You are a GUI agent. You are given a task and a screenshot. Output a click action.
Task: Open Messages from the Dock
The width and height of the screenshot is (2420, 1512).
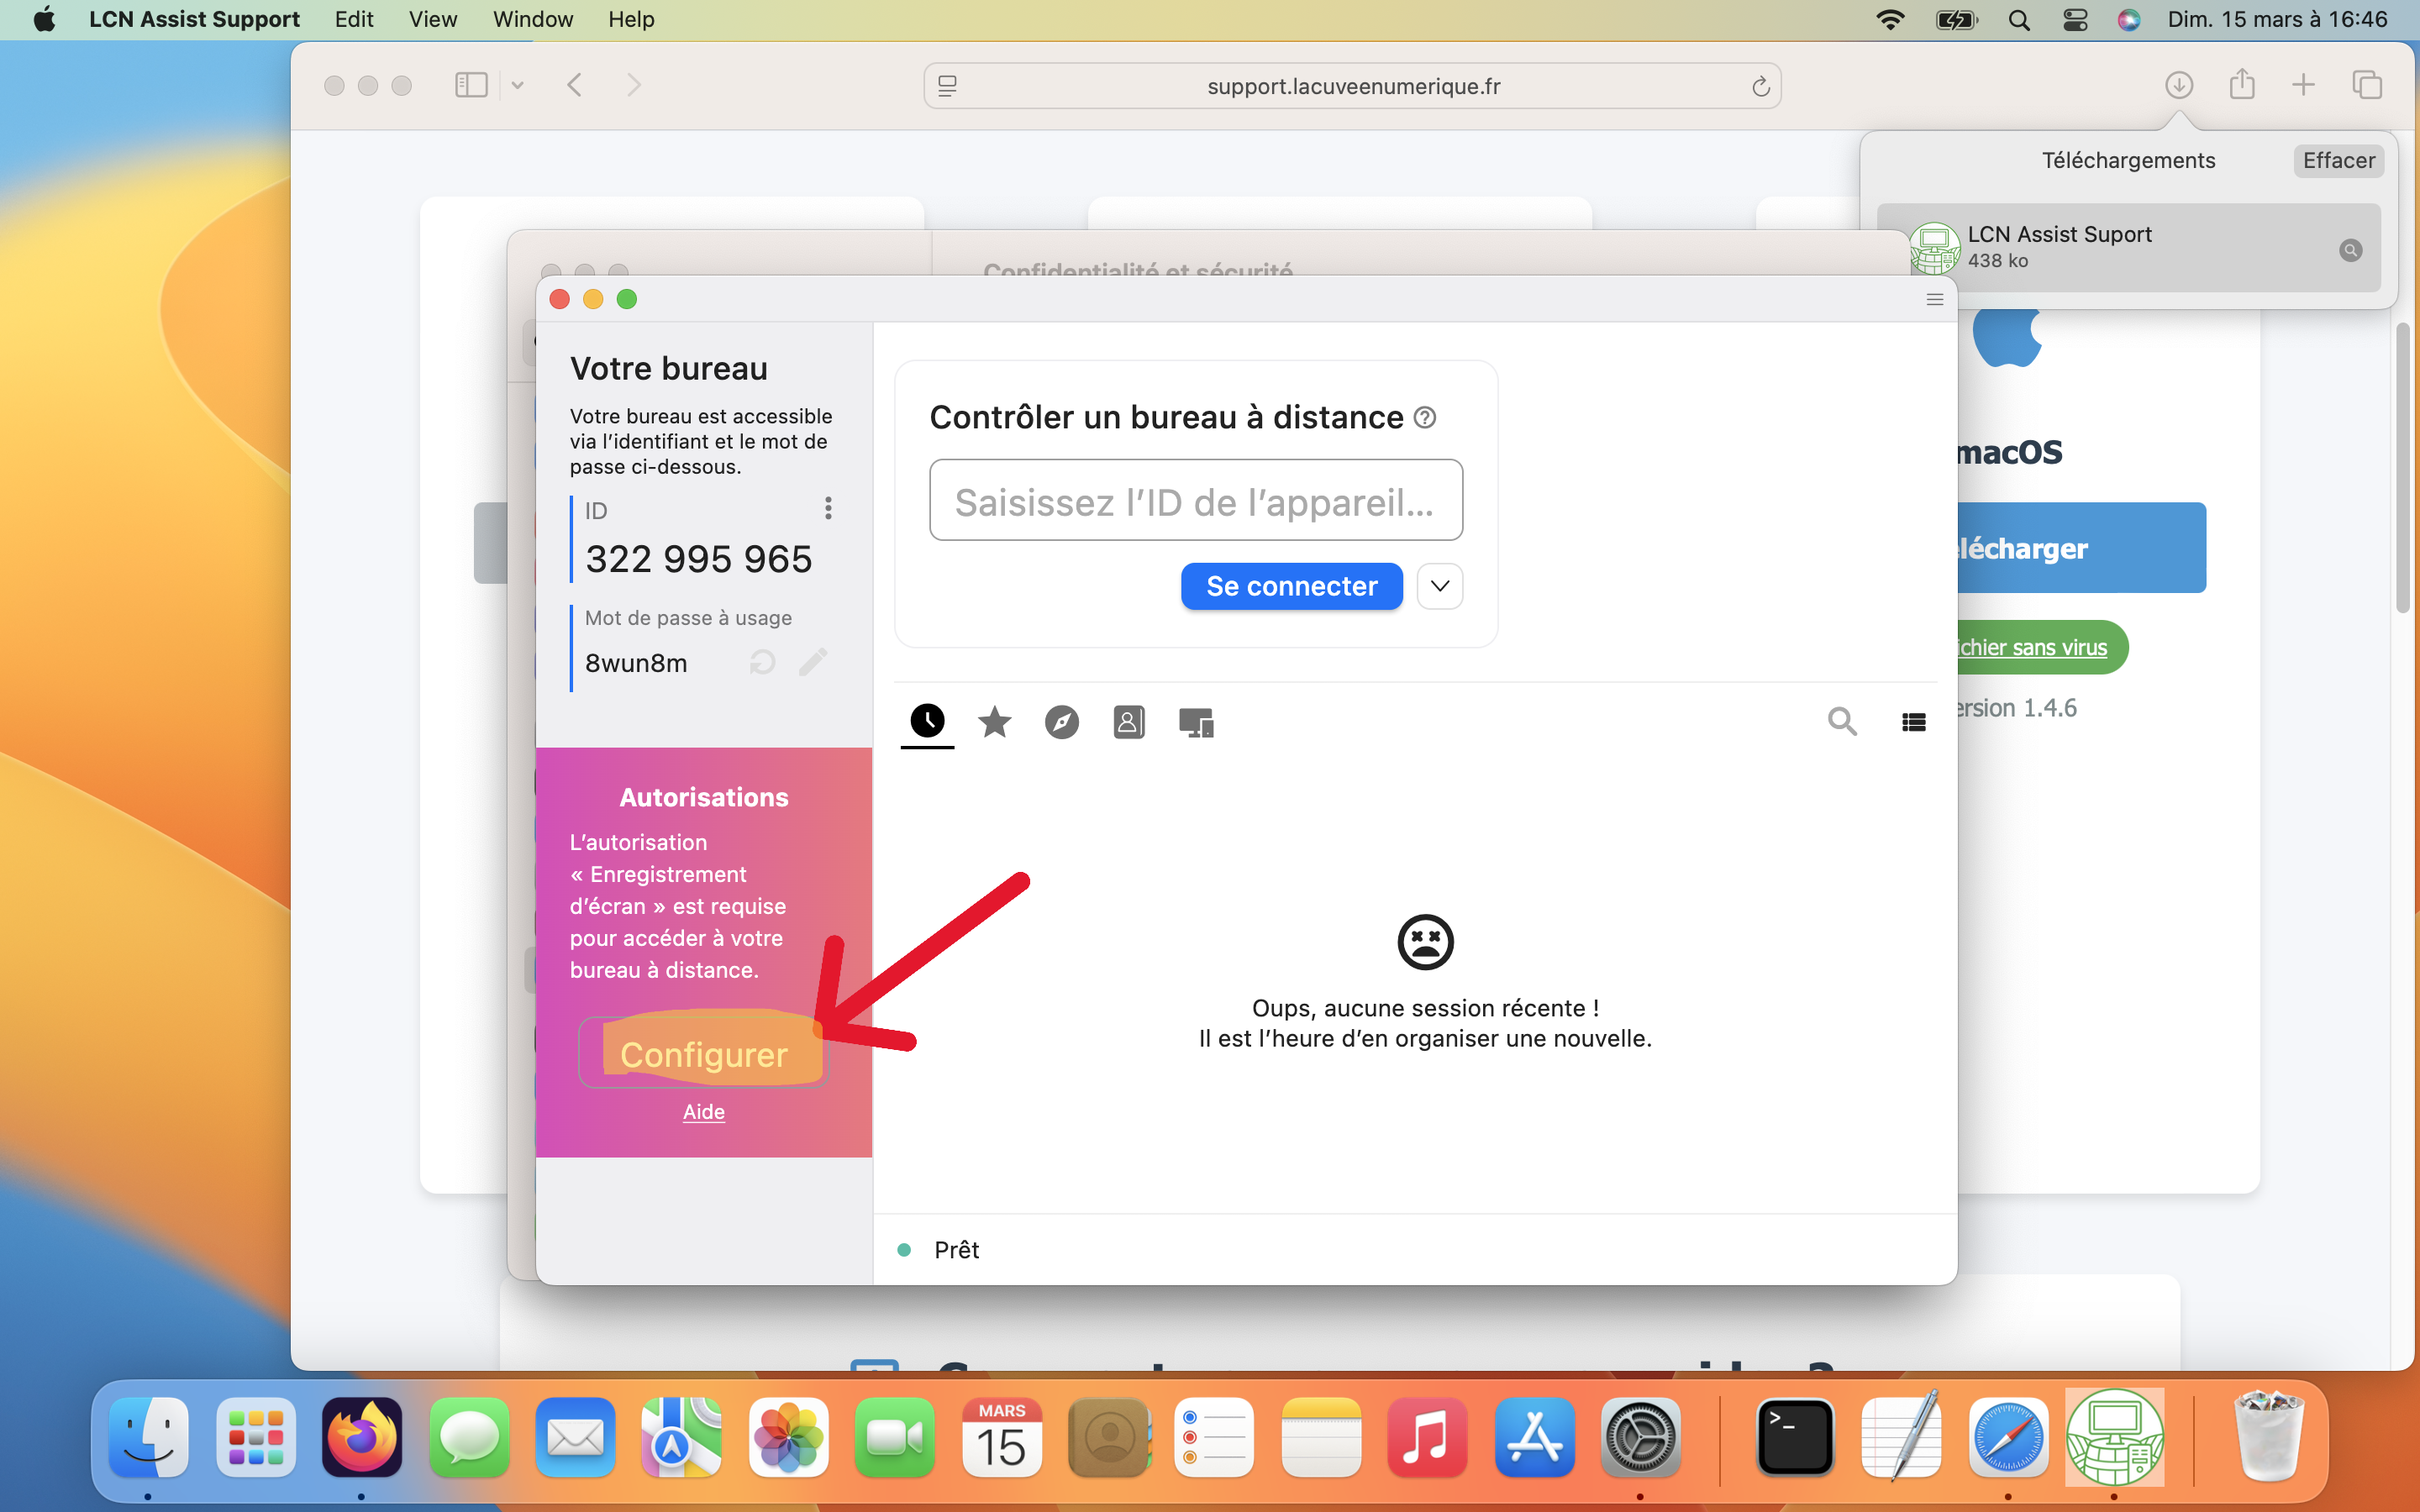469,1437
